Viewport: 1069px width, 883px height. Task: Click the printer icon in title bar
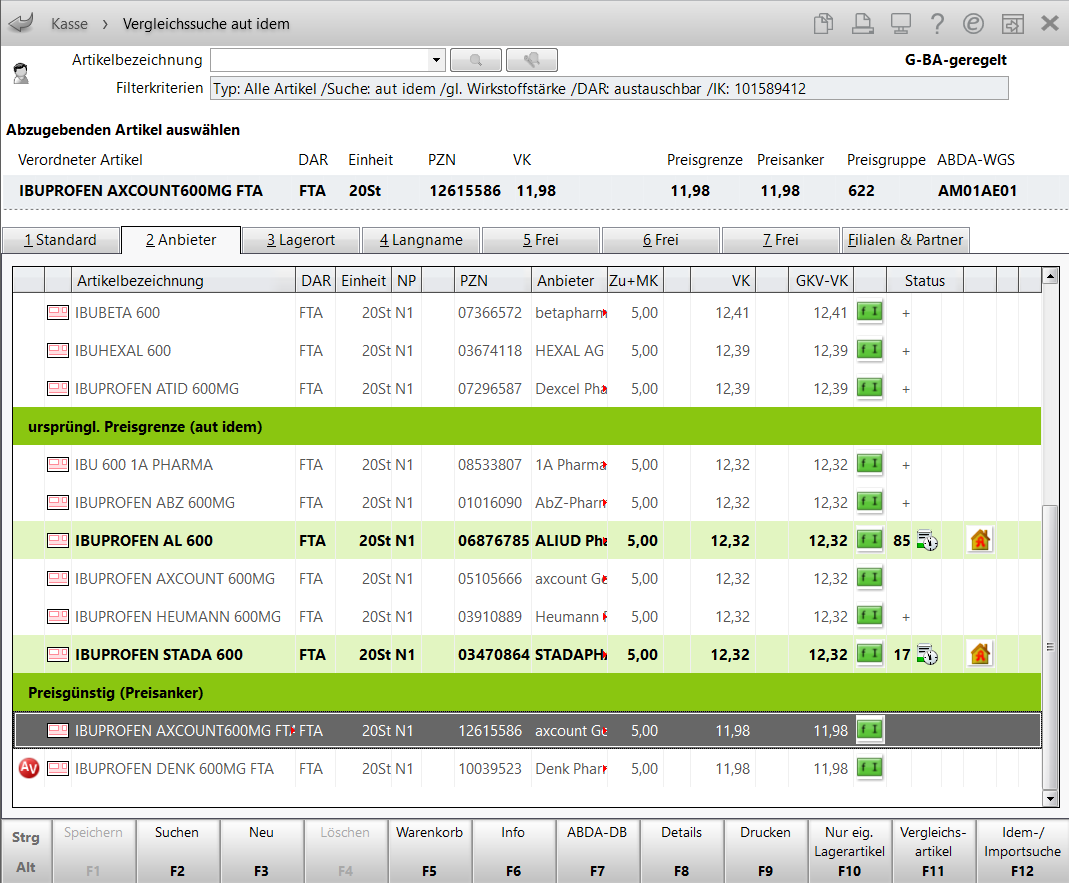click(862, 23)
